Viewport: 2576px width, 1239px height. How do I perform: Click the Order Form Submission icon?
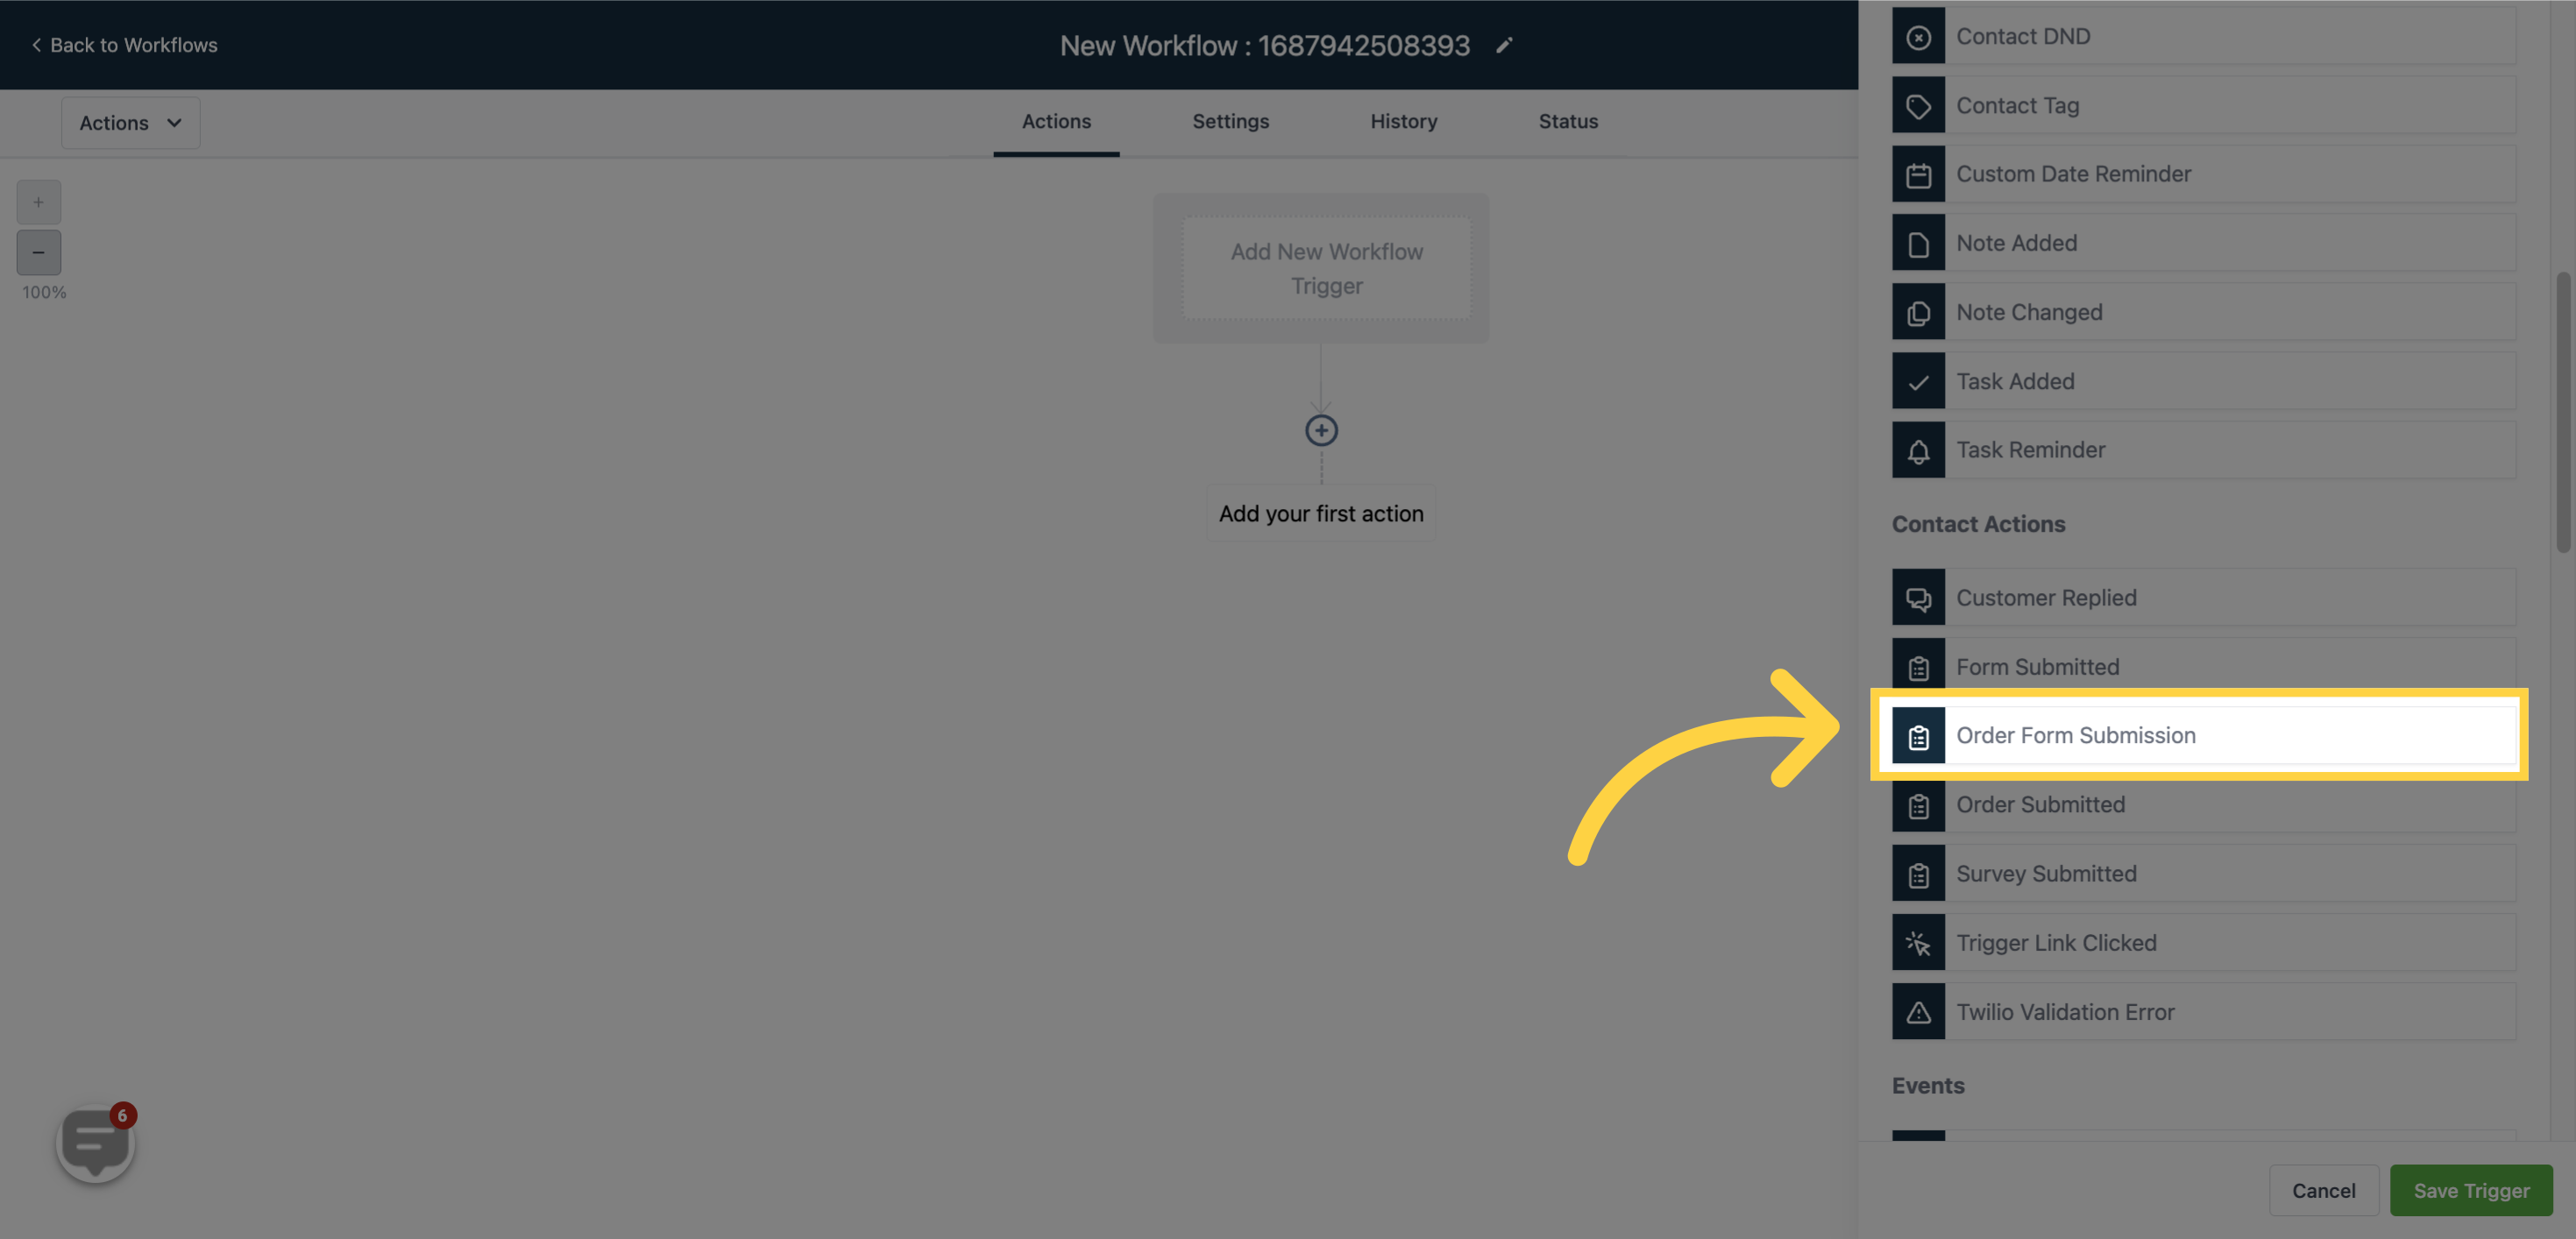point(1919,734)
